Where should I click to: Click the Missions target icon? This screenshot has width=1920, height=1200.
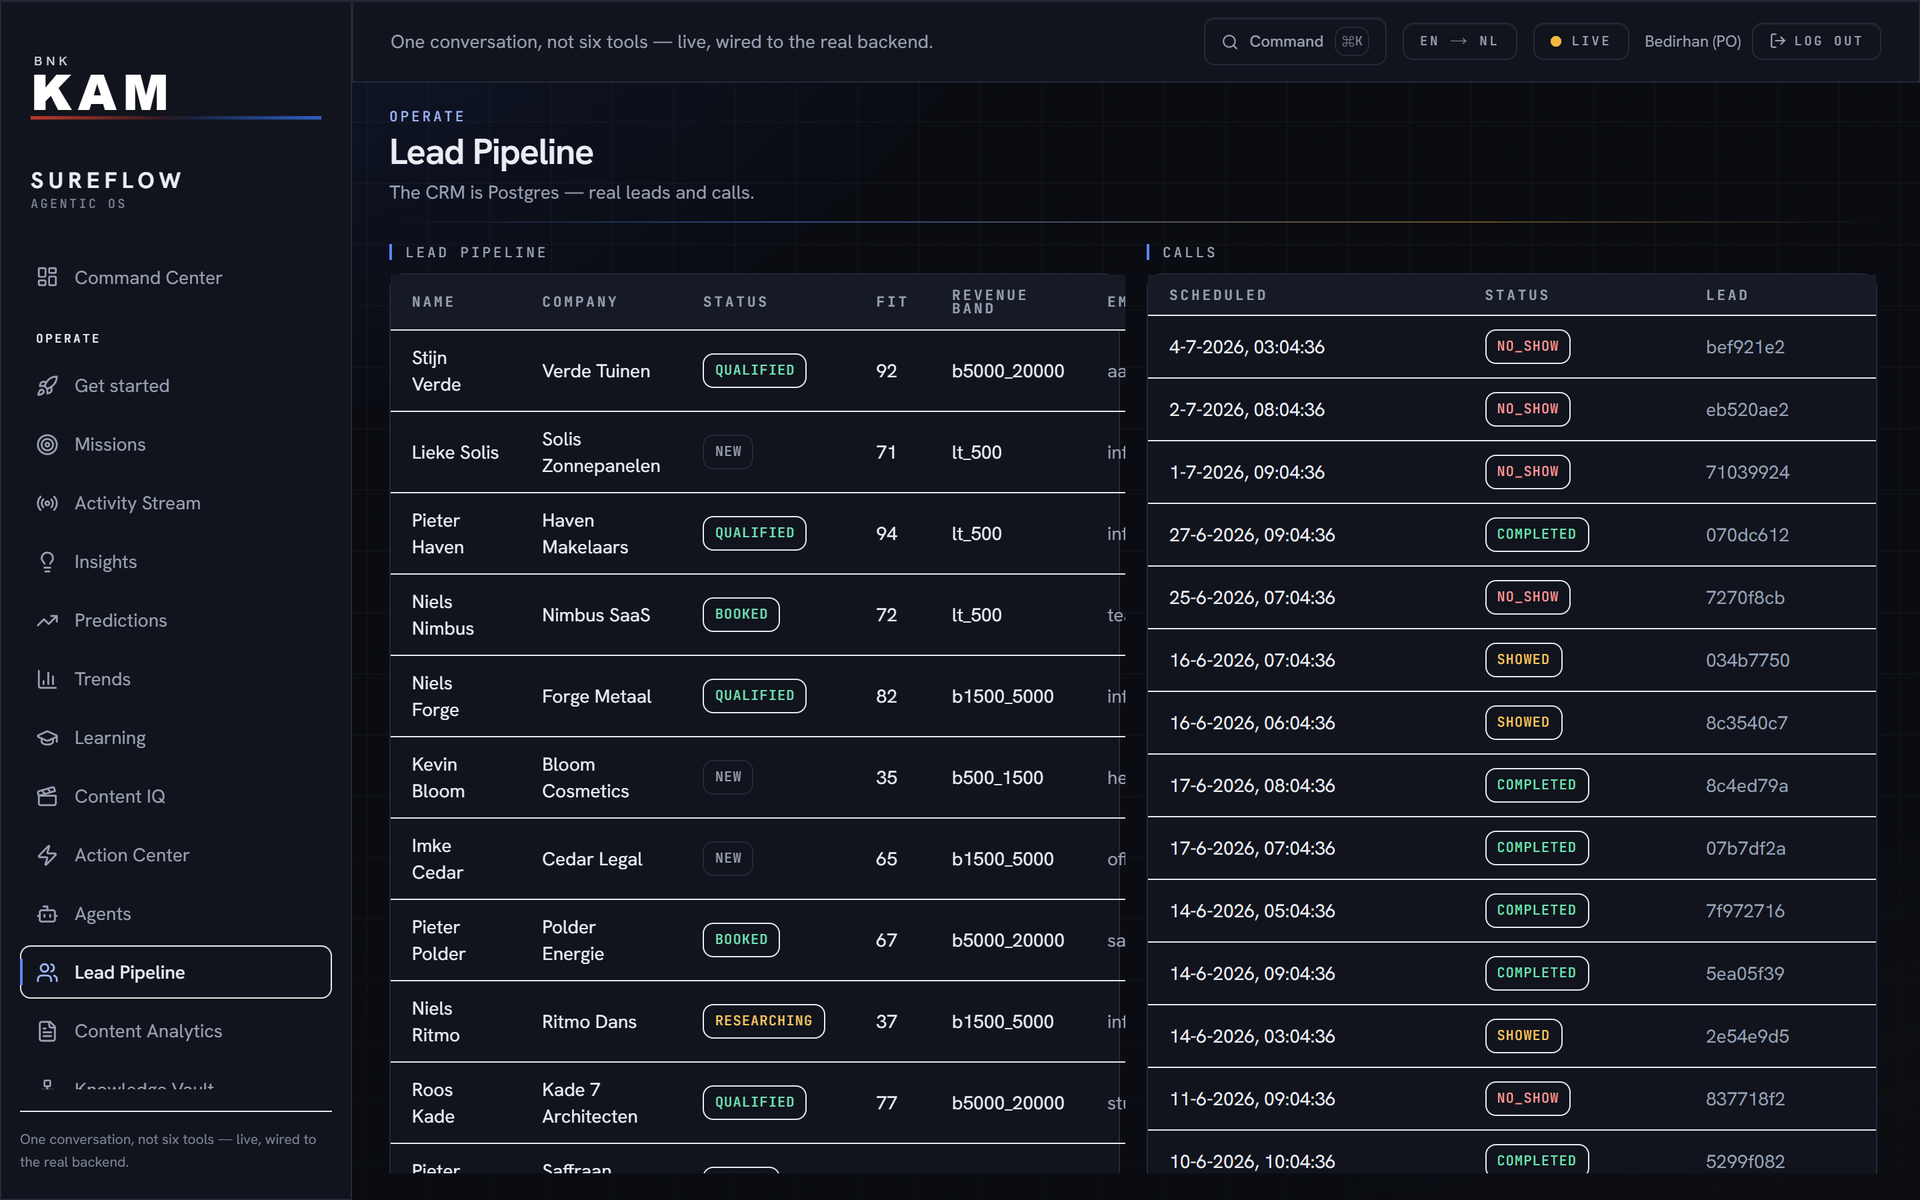(x=47, y=445)
